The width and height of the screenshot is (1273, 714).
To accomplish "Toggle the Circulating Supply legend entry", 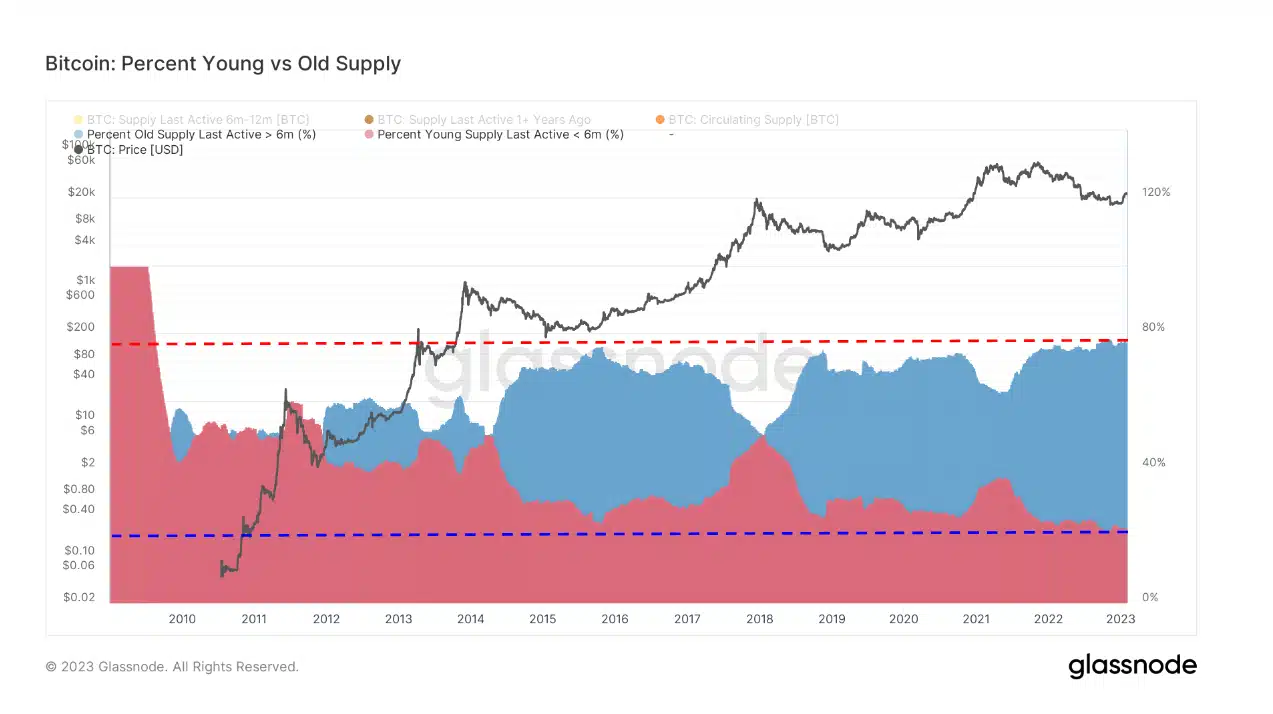I will click(x=753, y=120).
